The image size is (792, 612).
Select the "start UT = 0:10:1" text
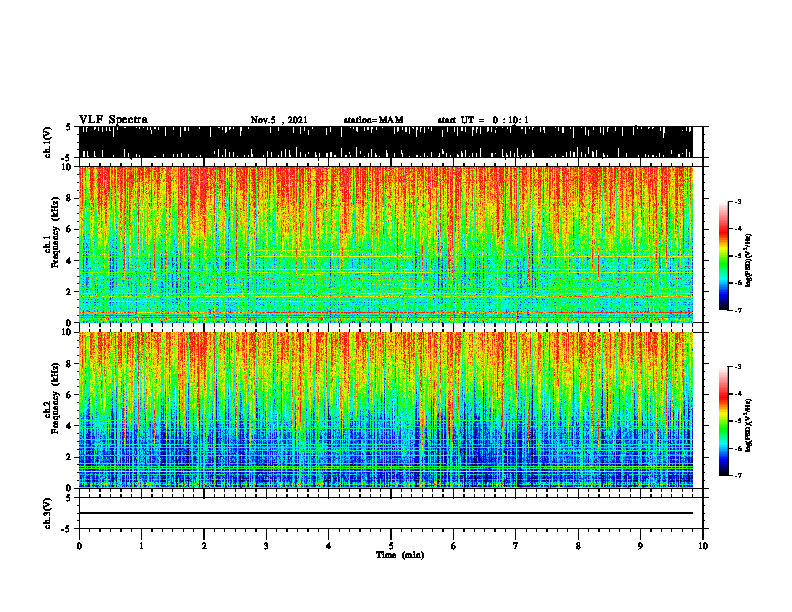pos(483,120)
